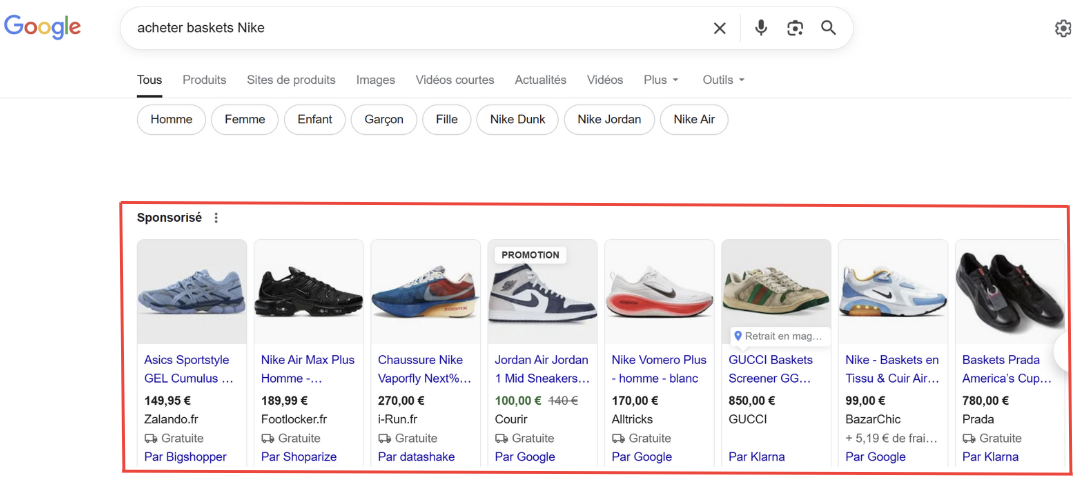Image resolution: width=1087 pixels, height=491 pixels.
Task: Click Retrait en magasin label
Action: [x=780, y=336]
